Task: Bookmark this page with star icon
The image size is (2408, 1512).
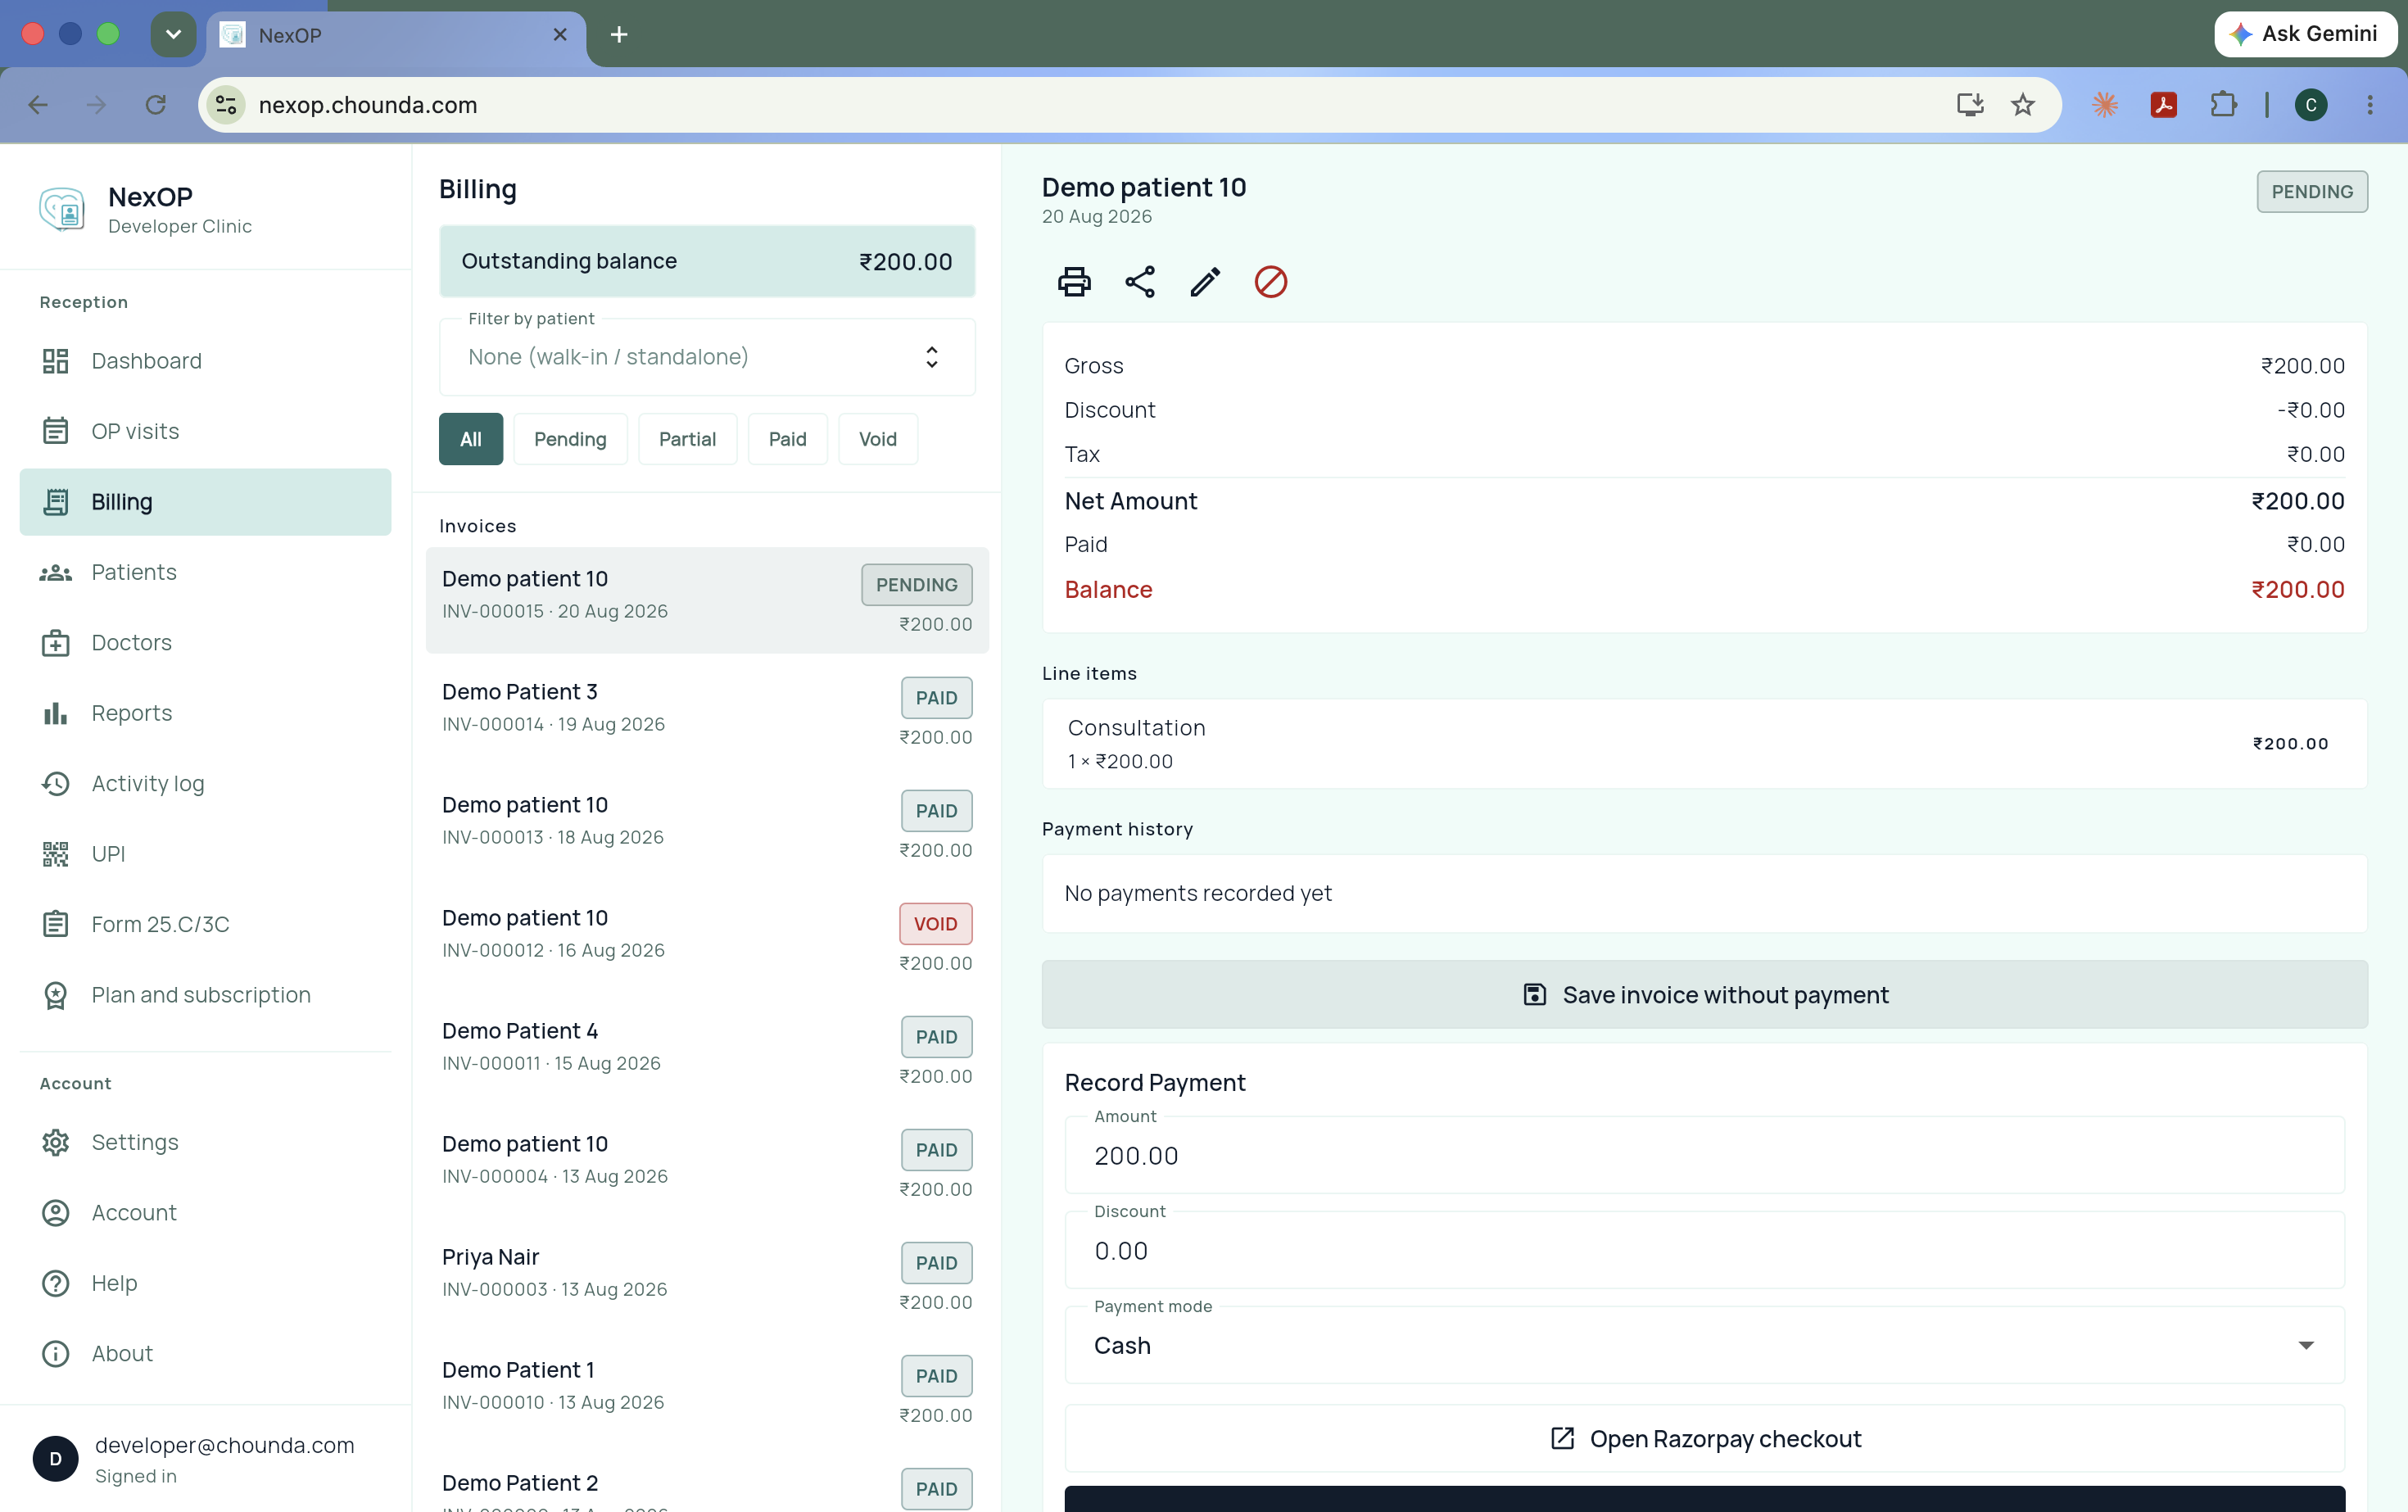Action: click(2022, 105)
